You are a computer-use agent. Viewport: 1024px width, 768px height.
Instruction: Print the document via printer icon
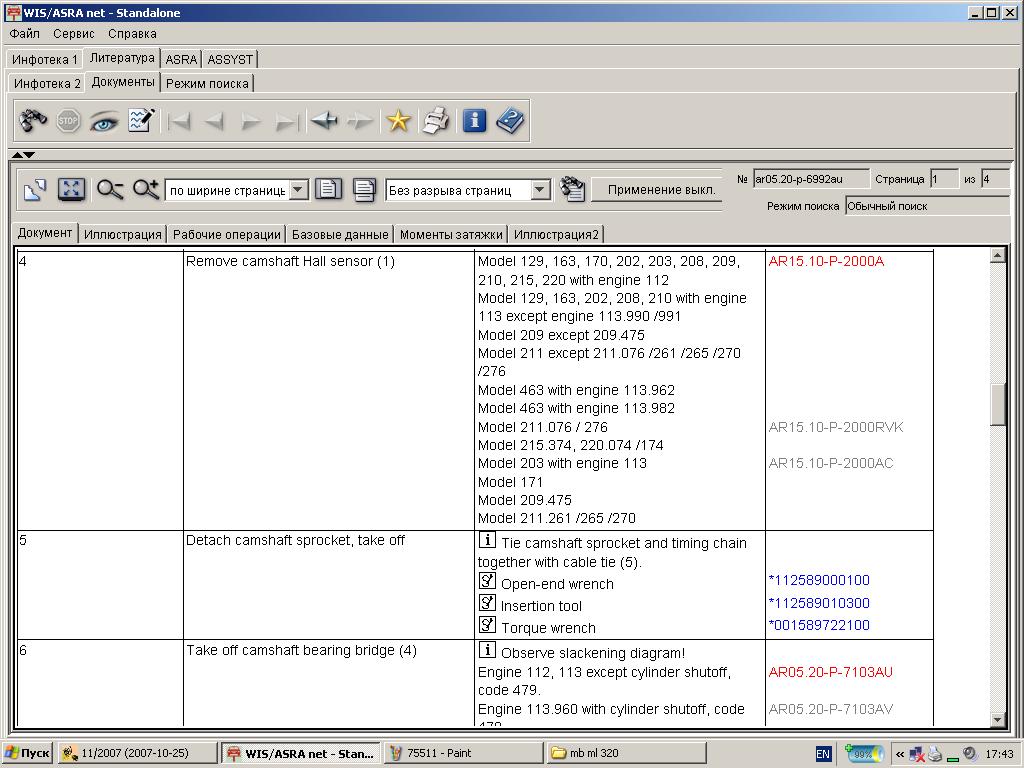tap(435, 121)
